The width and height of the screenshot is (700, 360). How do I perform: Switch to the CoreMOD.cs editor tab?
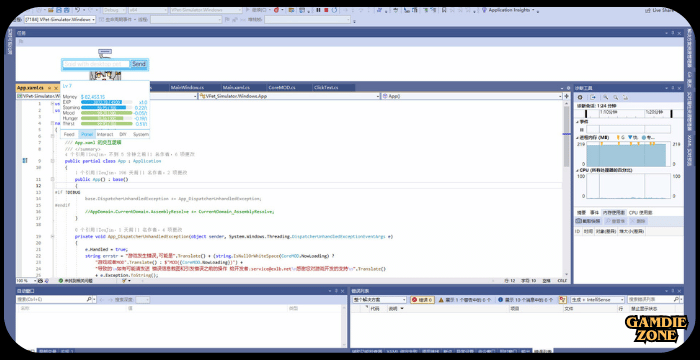click(282, 88)
